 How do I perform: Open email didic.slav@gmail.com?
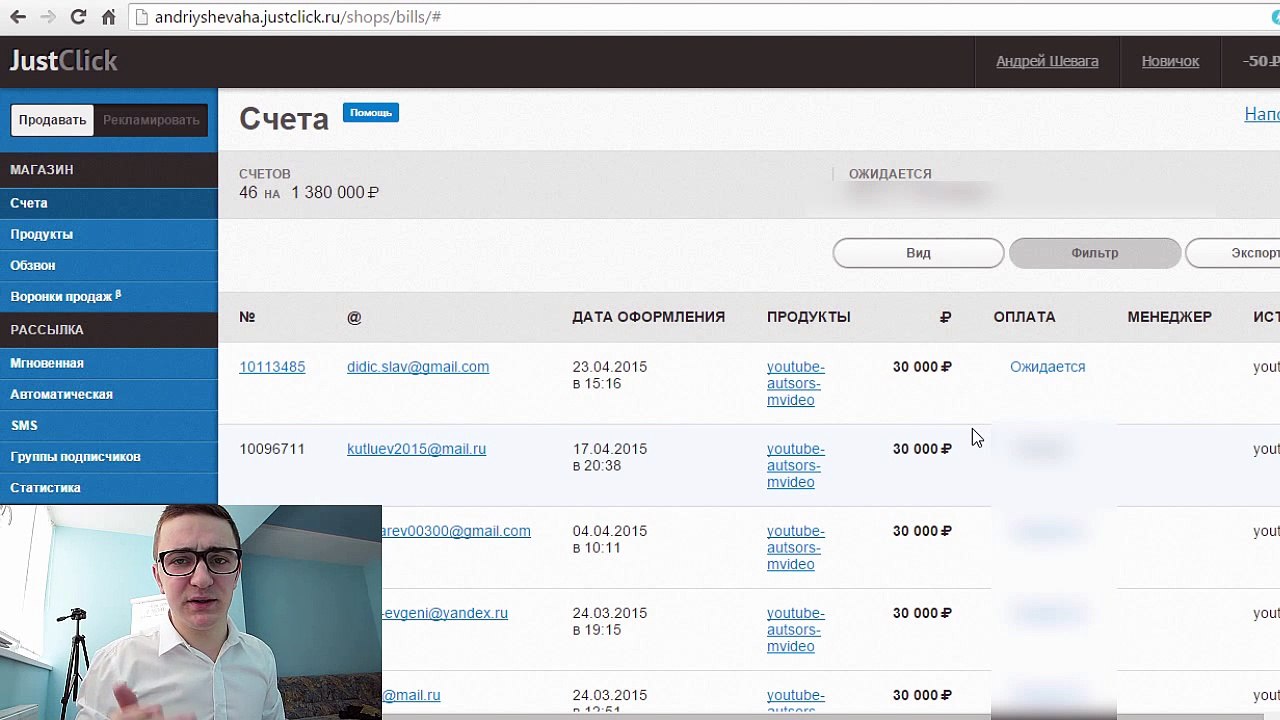418,367
